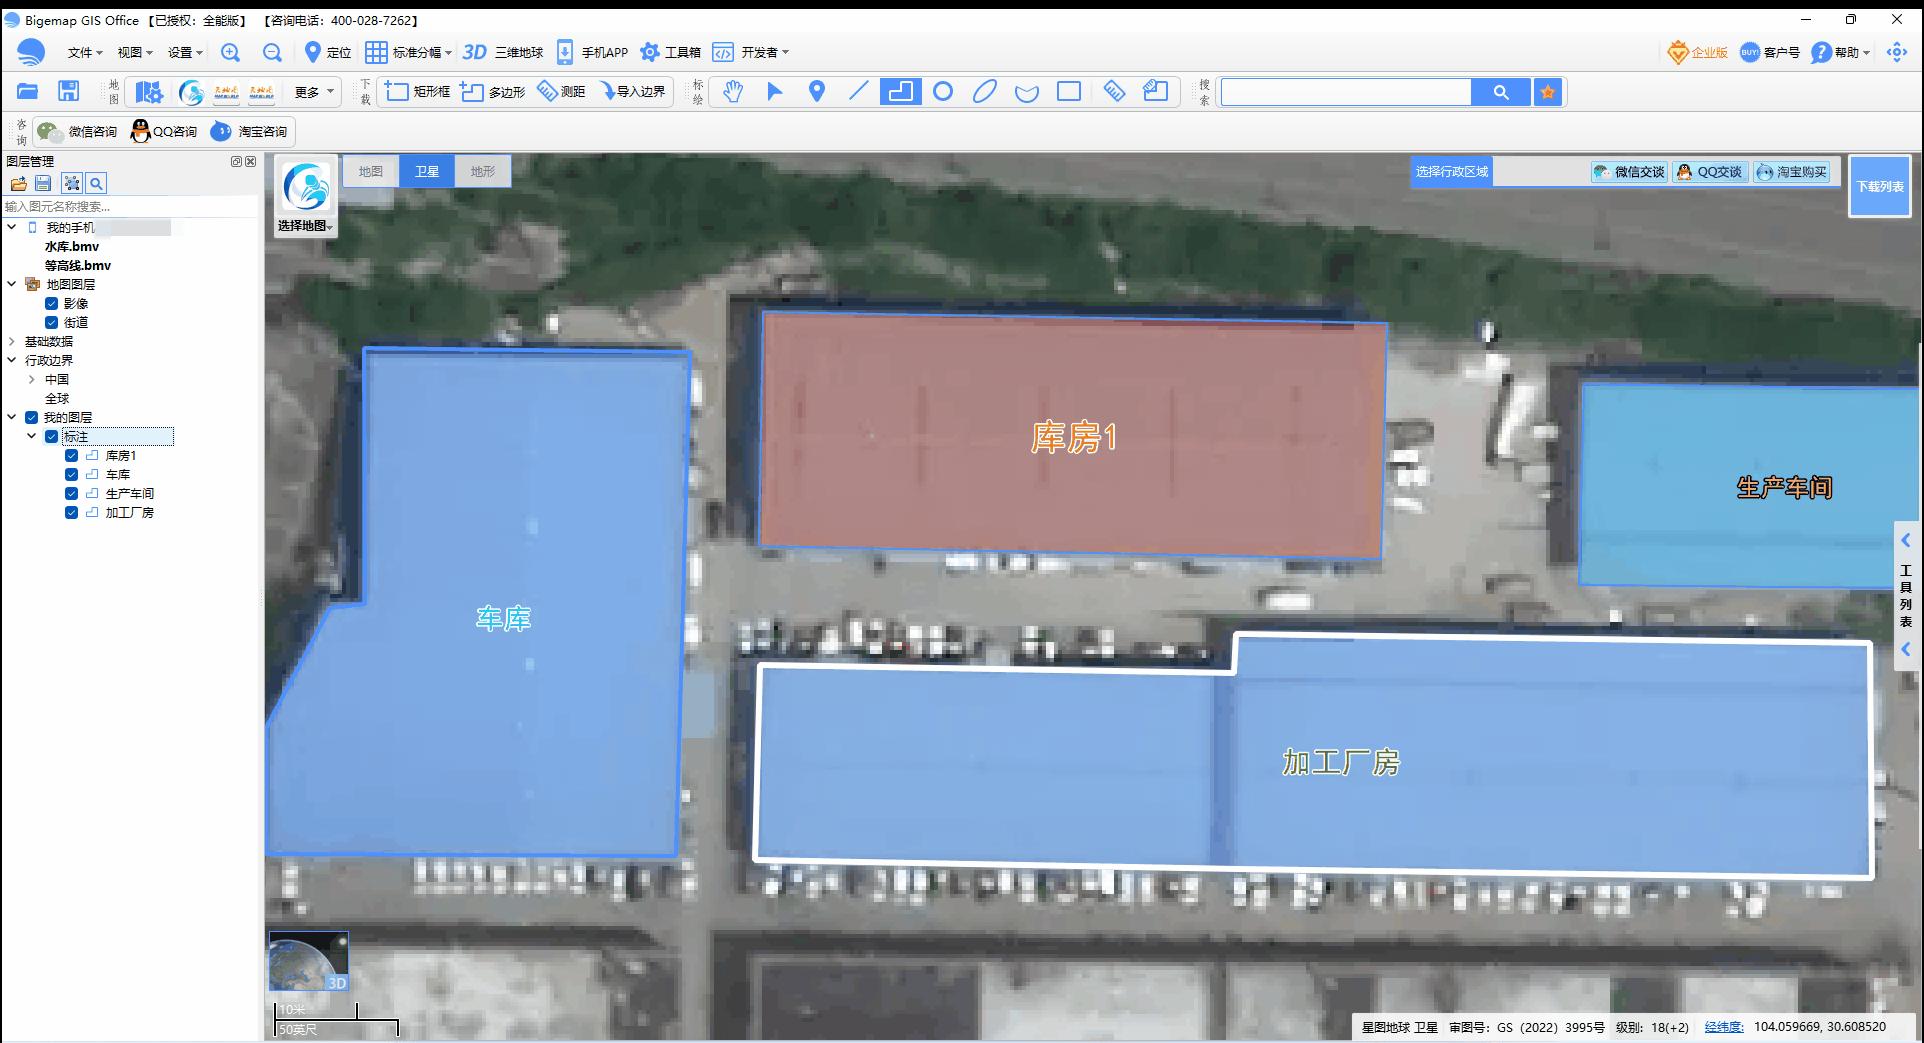The image size is (1924, 1043).
Task: Select the rectangle drawing tool
Action: click(1068, 91)
